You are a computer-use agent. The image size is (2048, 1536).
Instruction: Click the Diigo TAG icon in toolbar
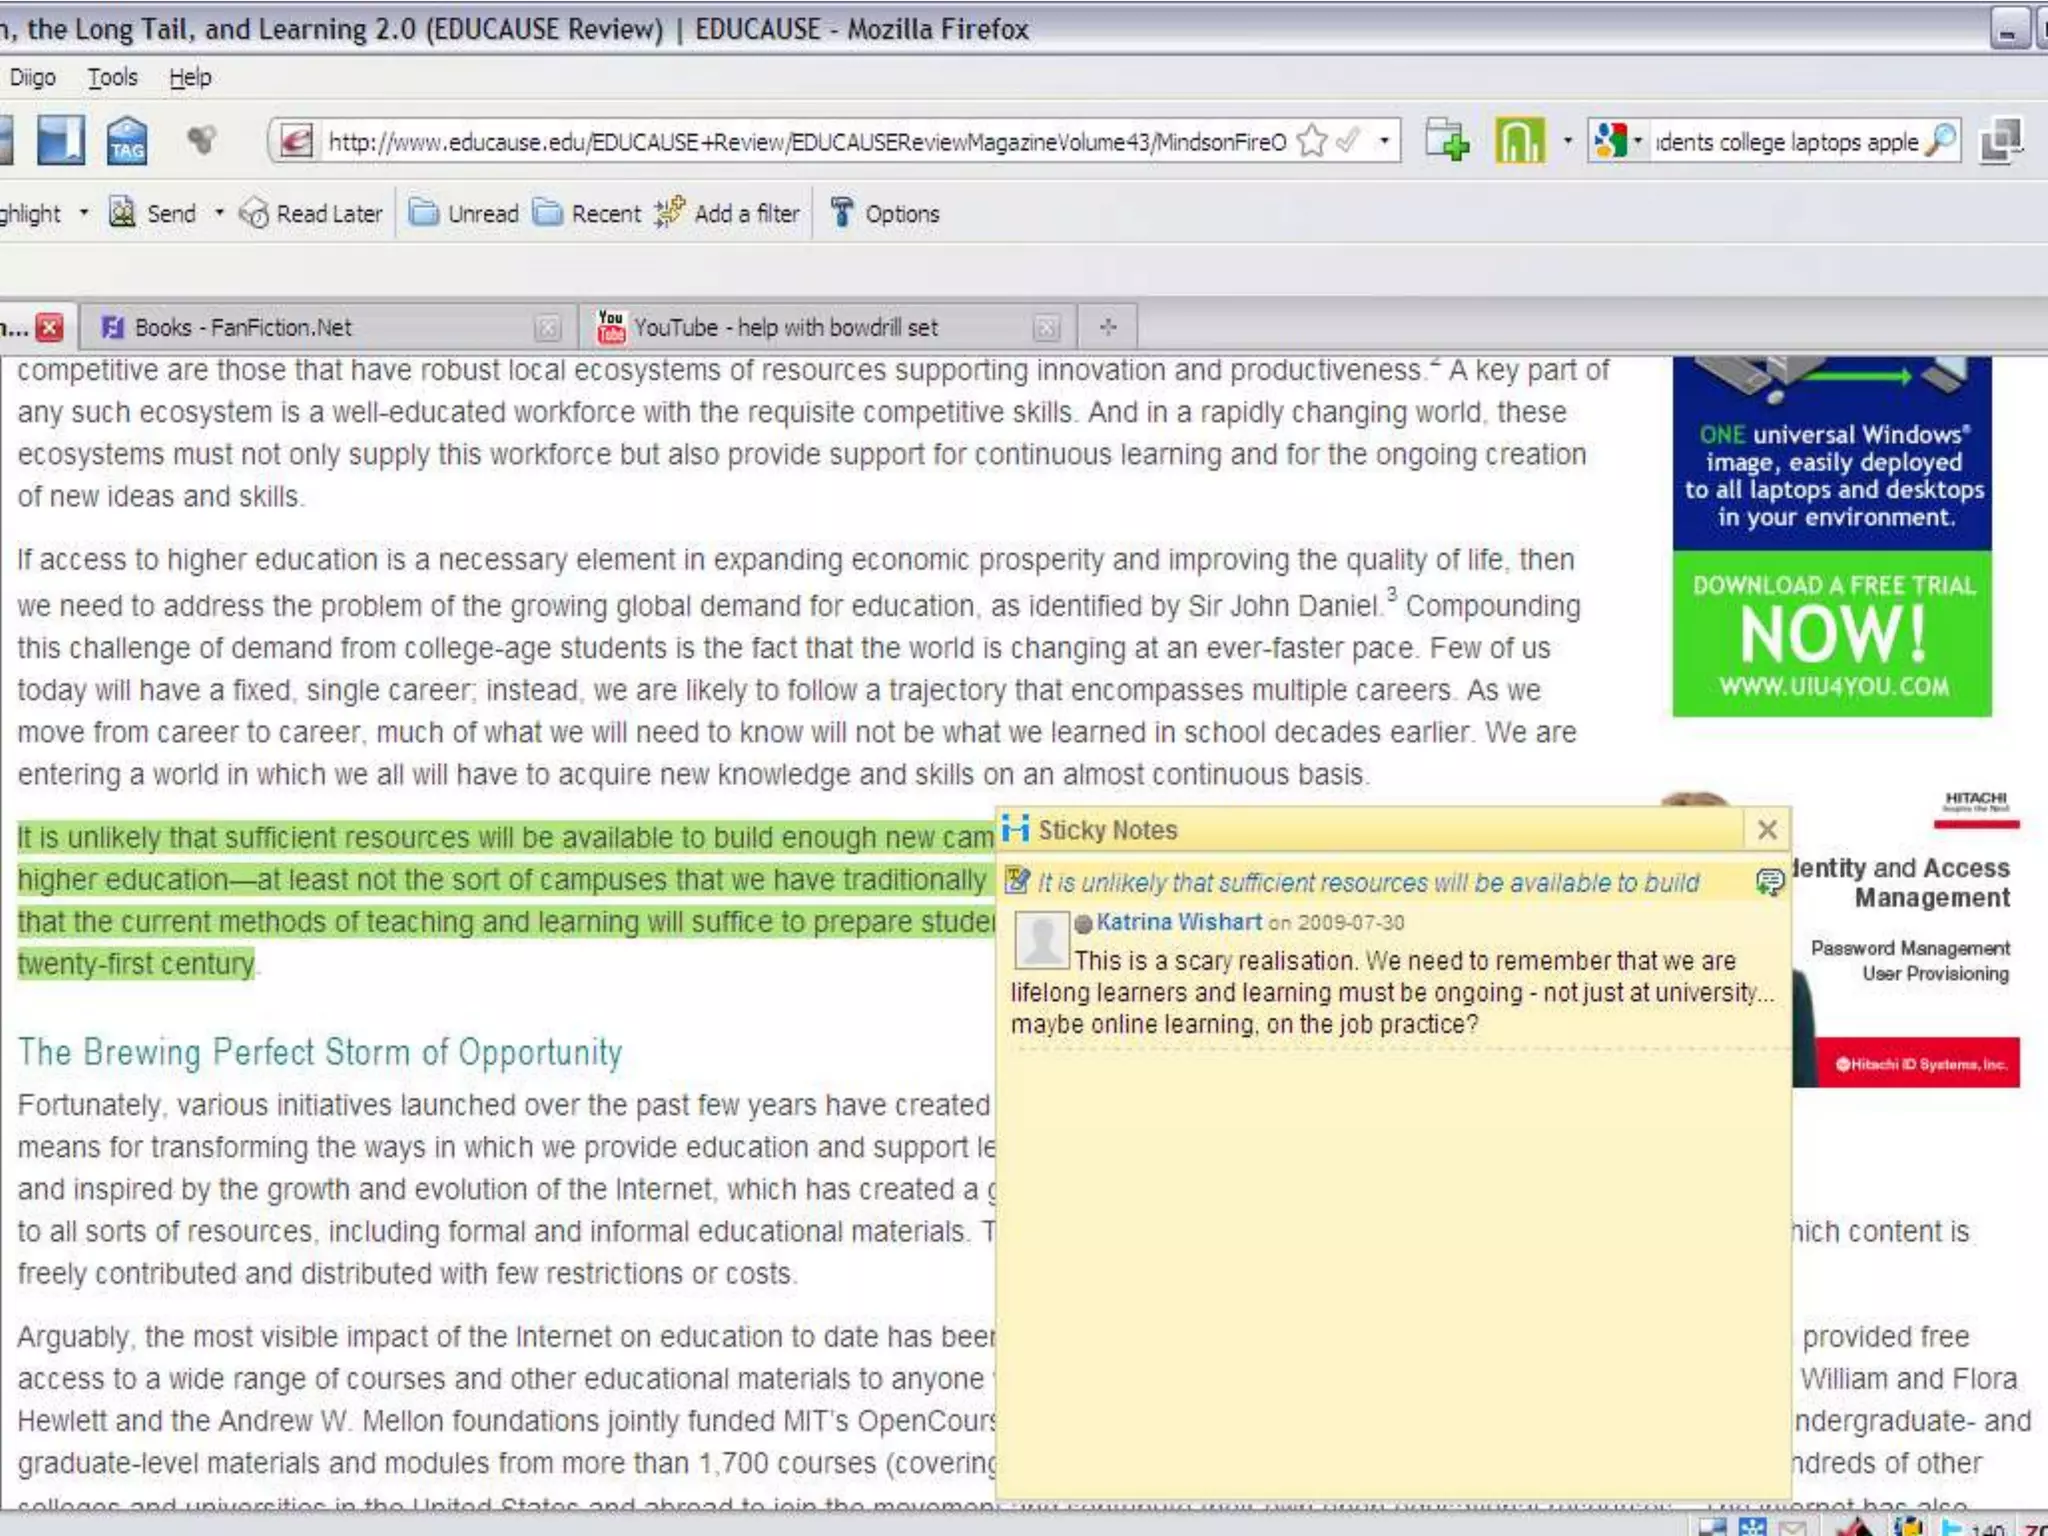pos(127,141)
